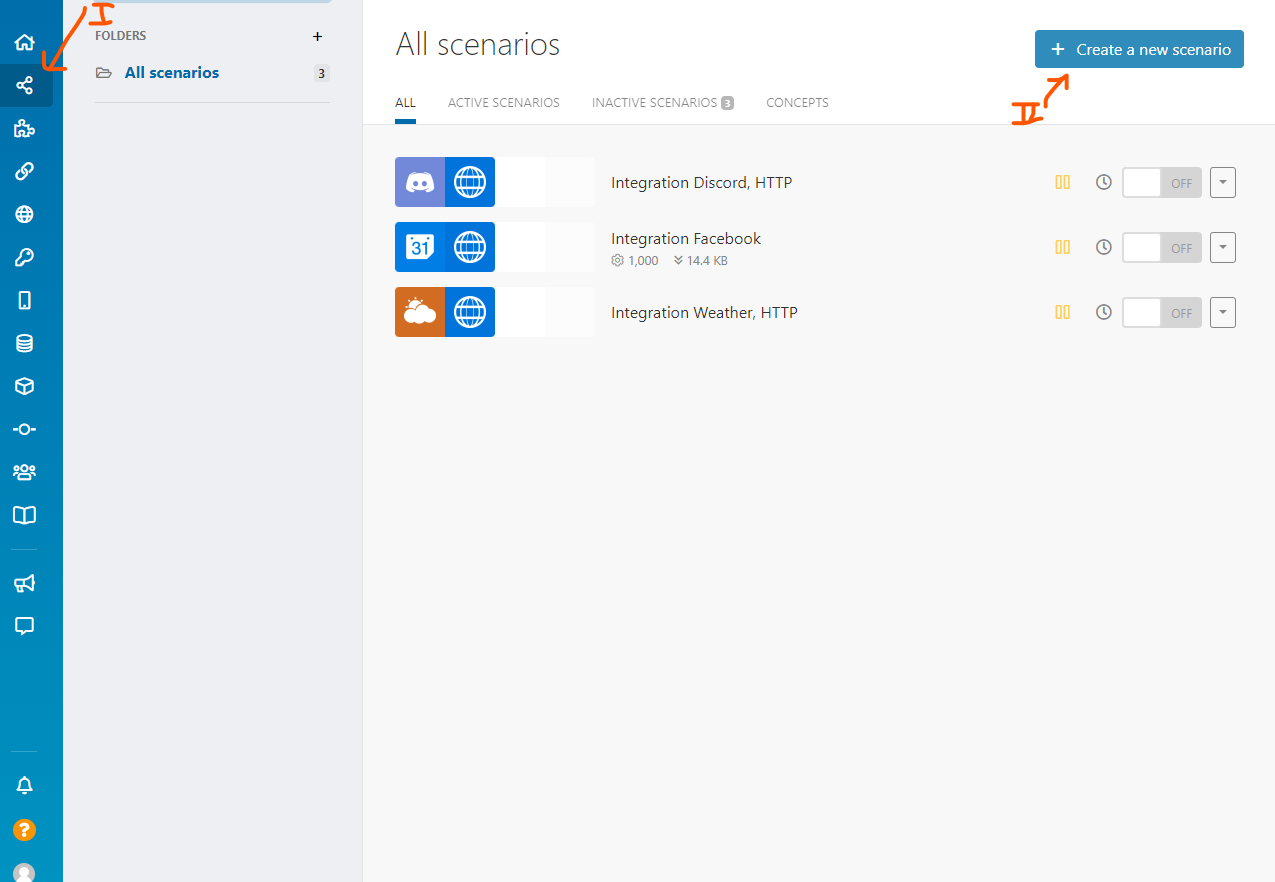Screen dimensions: 1275x882
Task: Open the Home dashboard icon
Action: (25, 43)
